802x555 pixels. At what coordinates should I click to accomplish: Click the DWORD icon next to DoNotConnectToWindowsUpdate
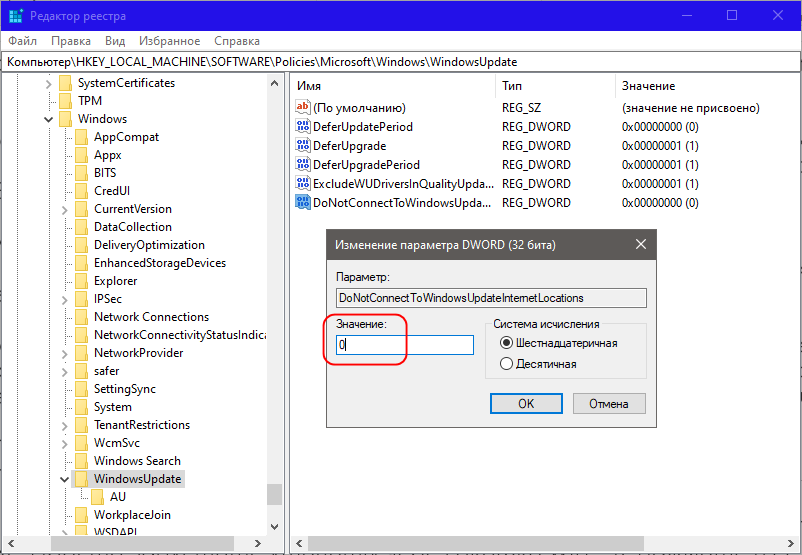(303, 202)
